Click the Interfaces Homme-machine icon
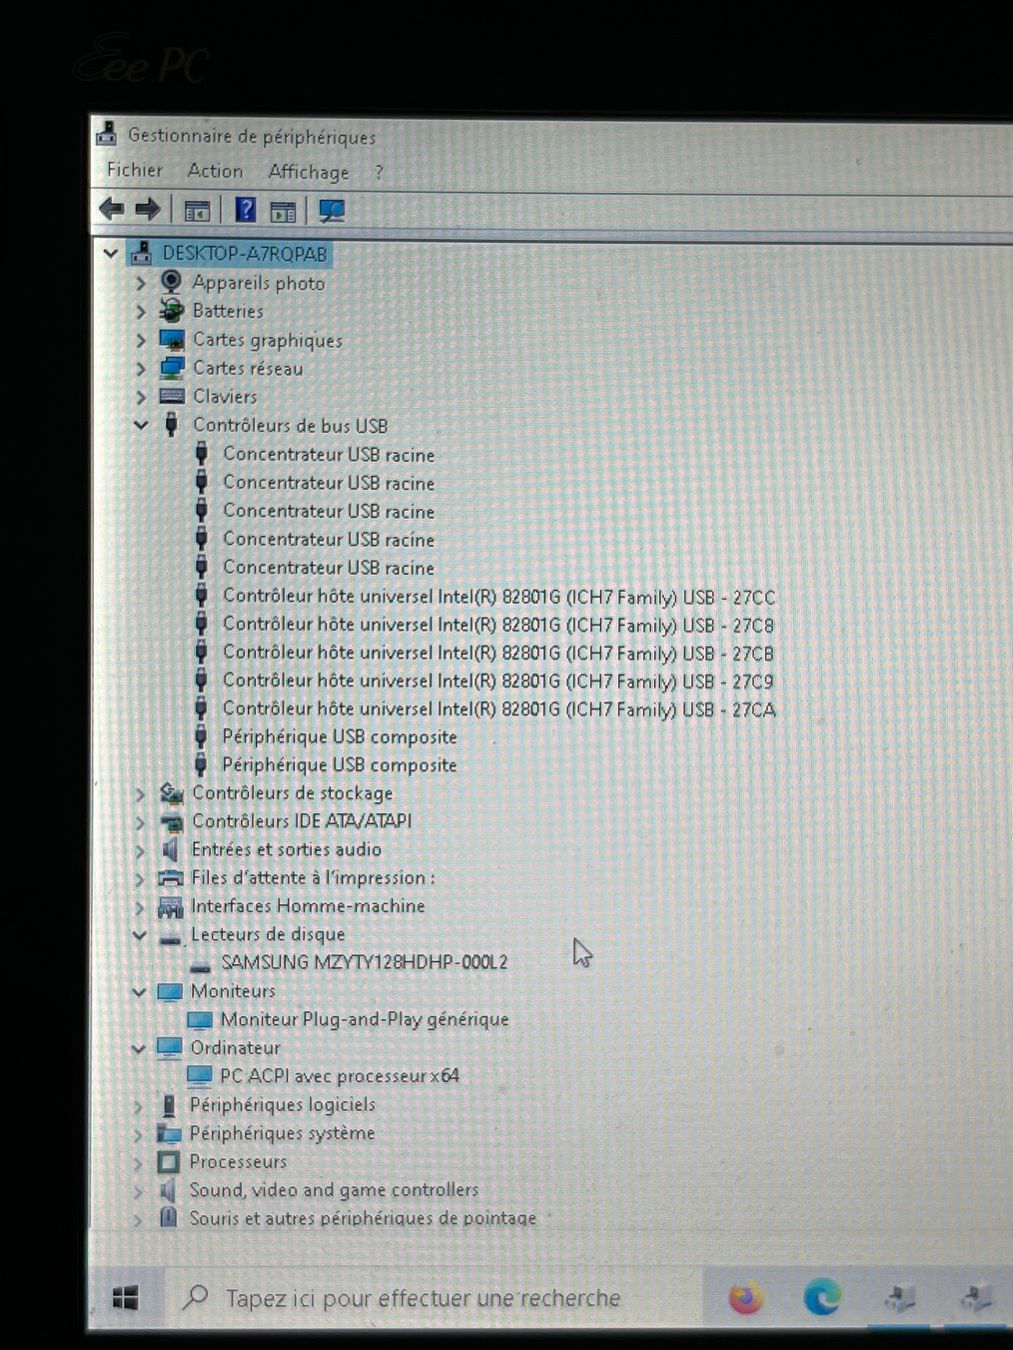 [171, 906]
